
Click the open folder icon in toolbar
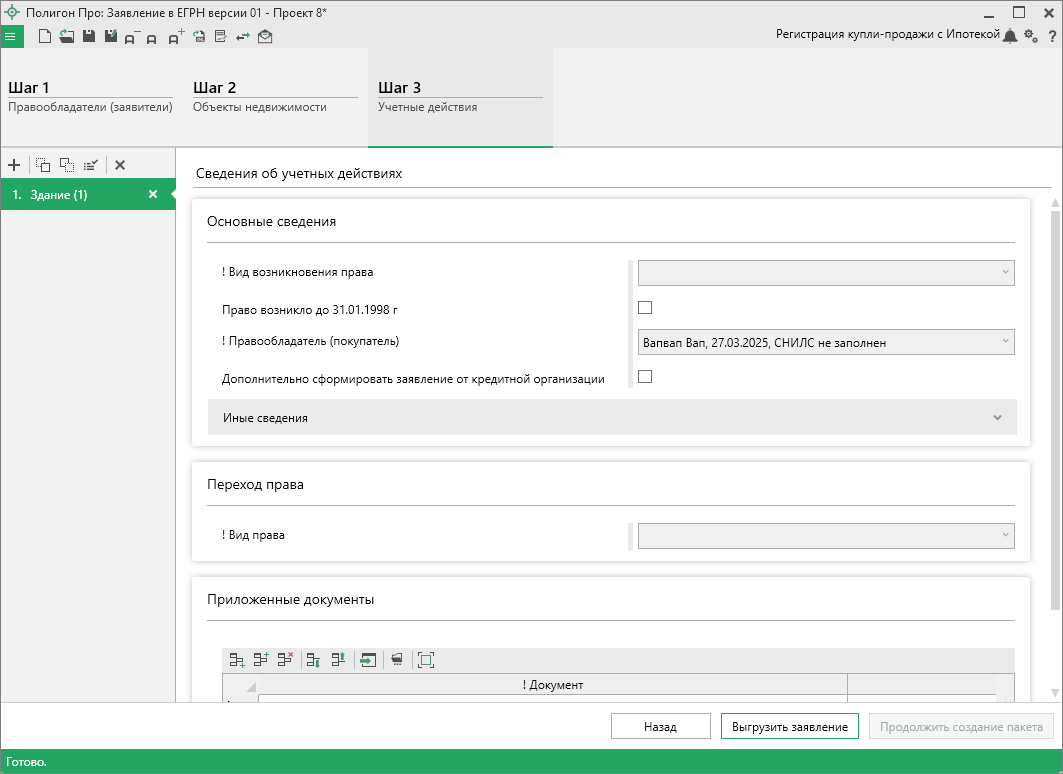pos(66,37)
